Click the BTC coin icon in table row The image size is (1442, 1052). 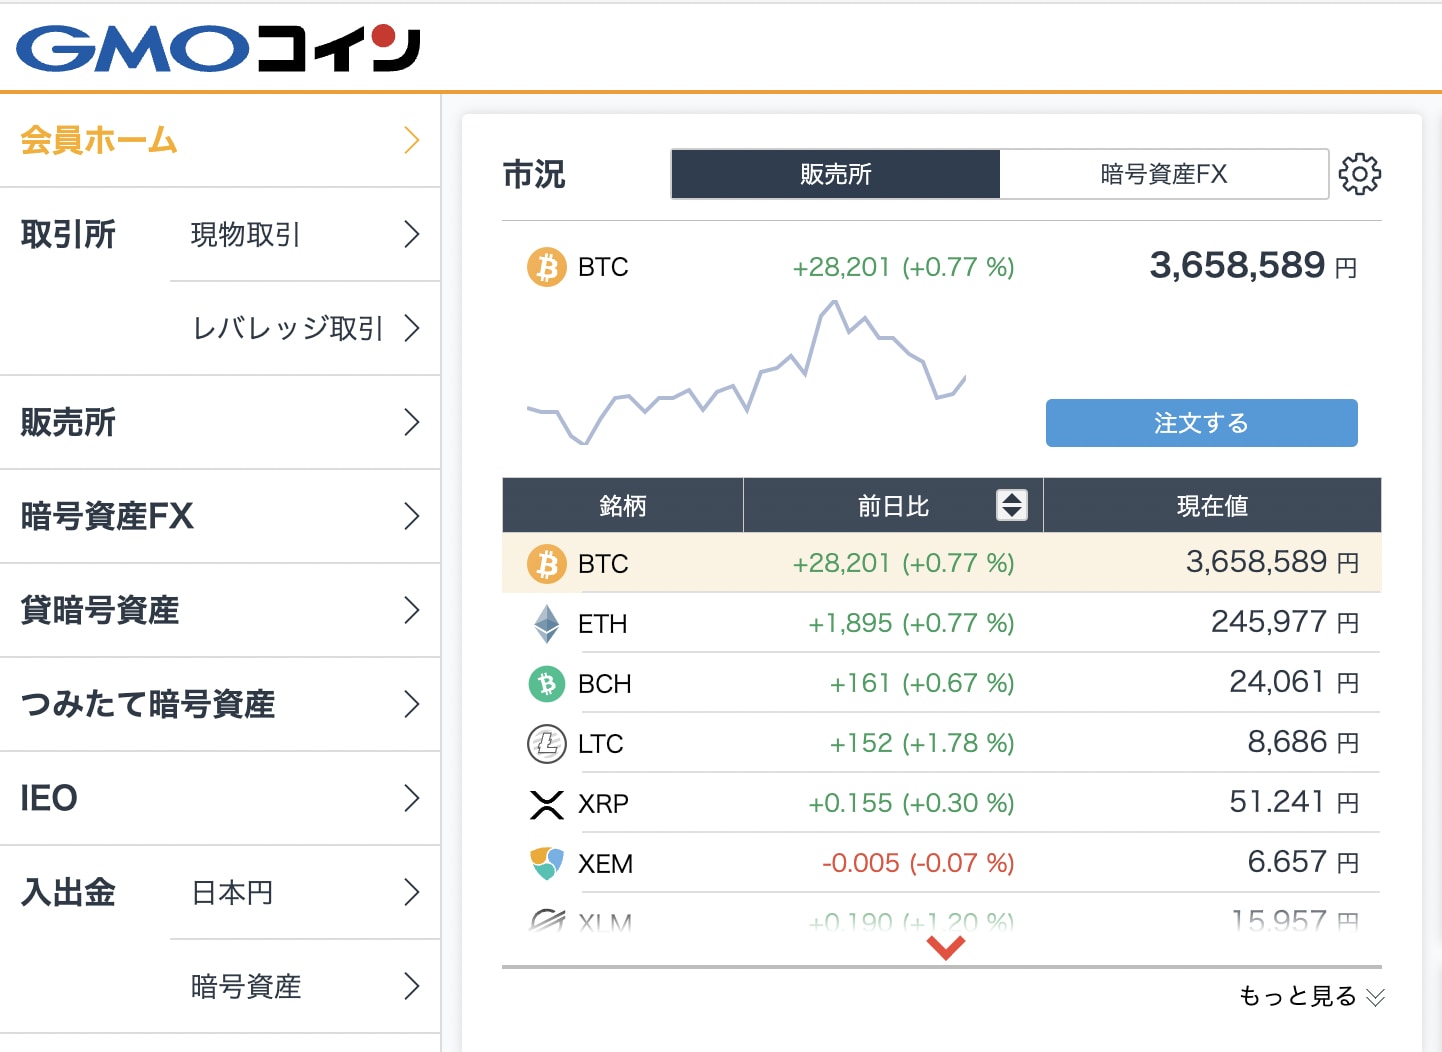tap(547, 564)
